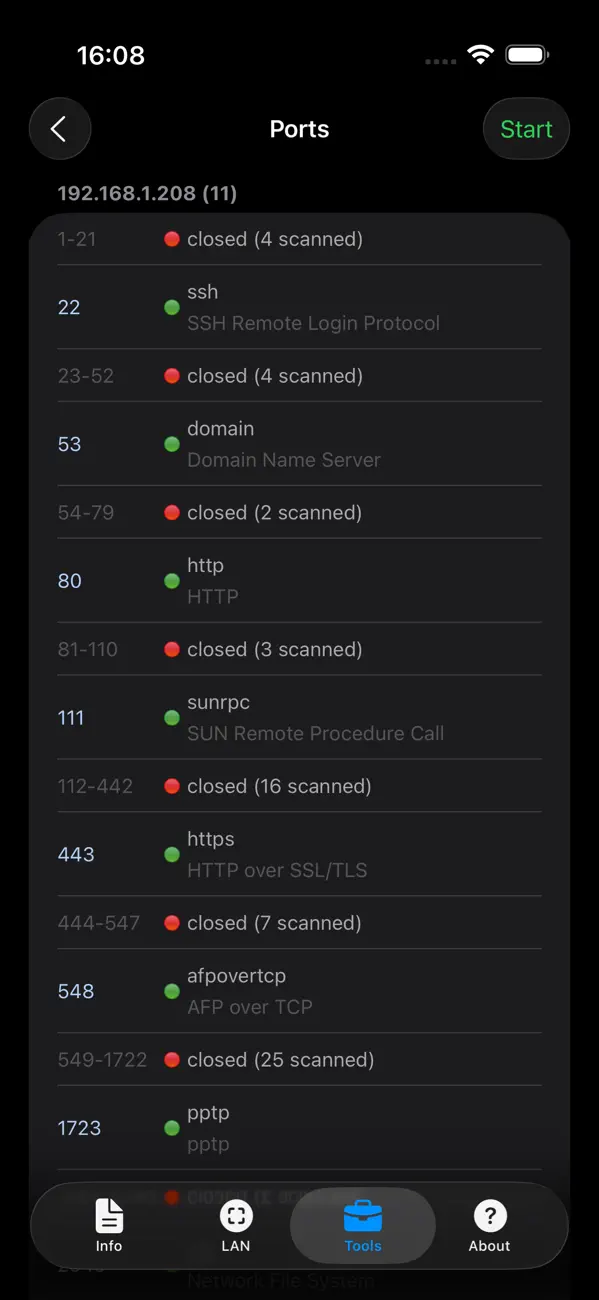Tap the red indicator beside ports 112-442
This screenshot has width=599, height=1300.
(x=171, y=786)
